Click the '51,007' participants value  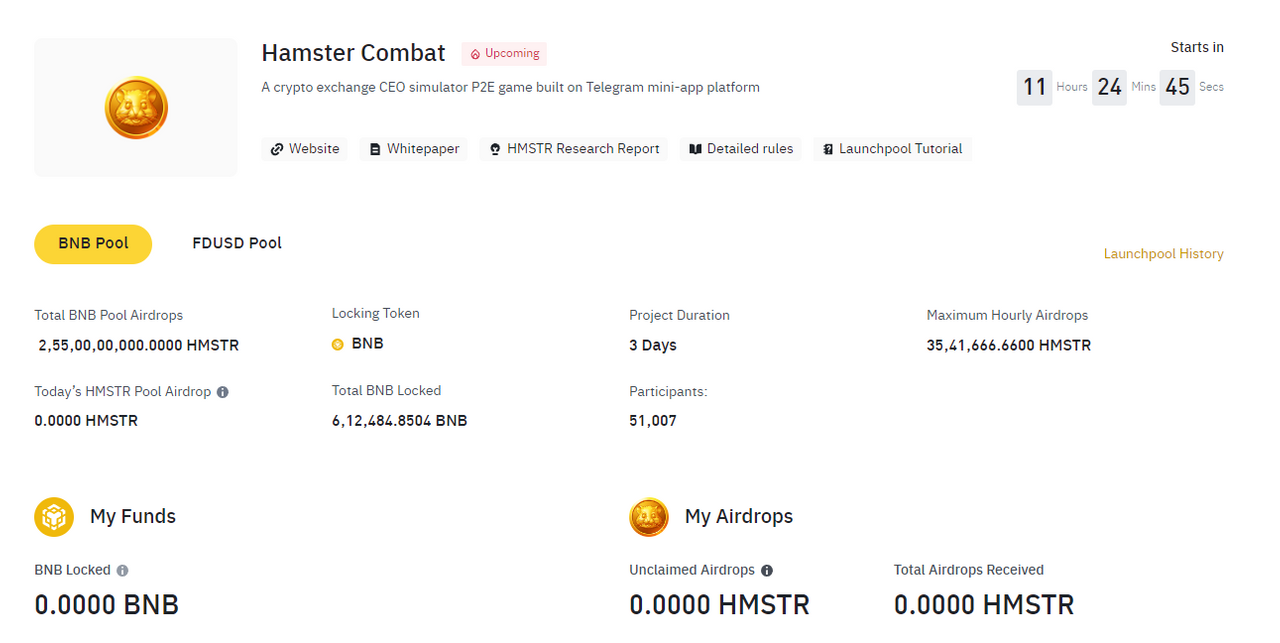[x=653, y=421]
